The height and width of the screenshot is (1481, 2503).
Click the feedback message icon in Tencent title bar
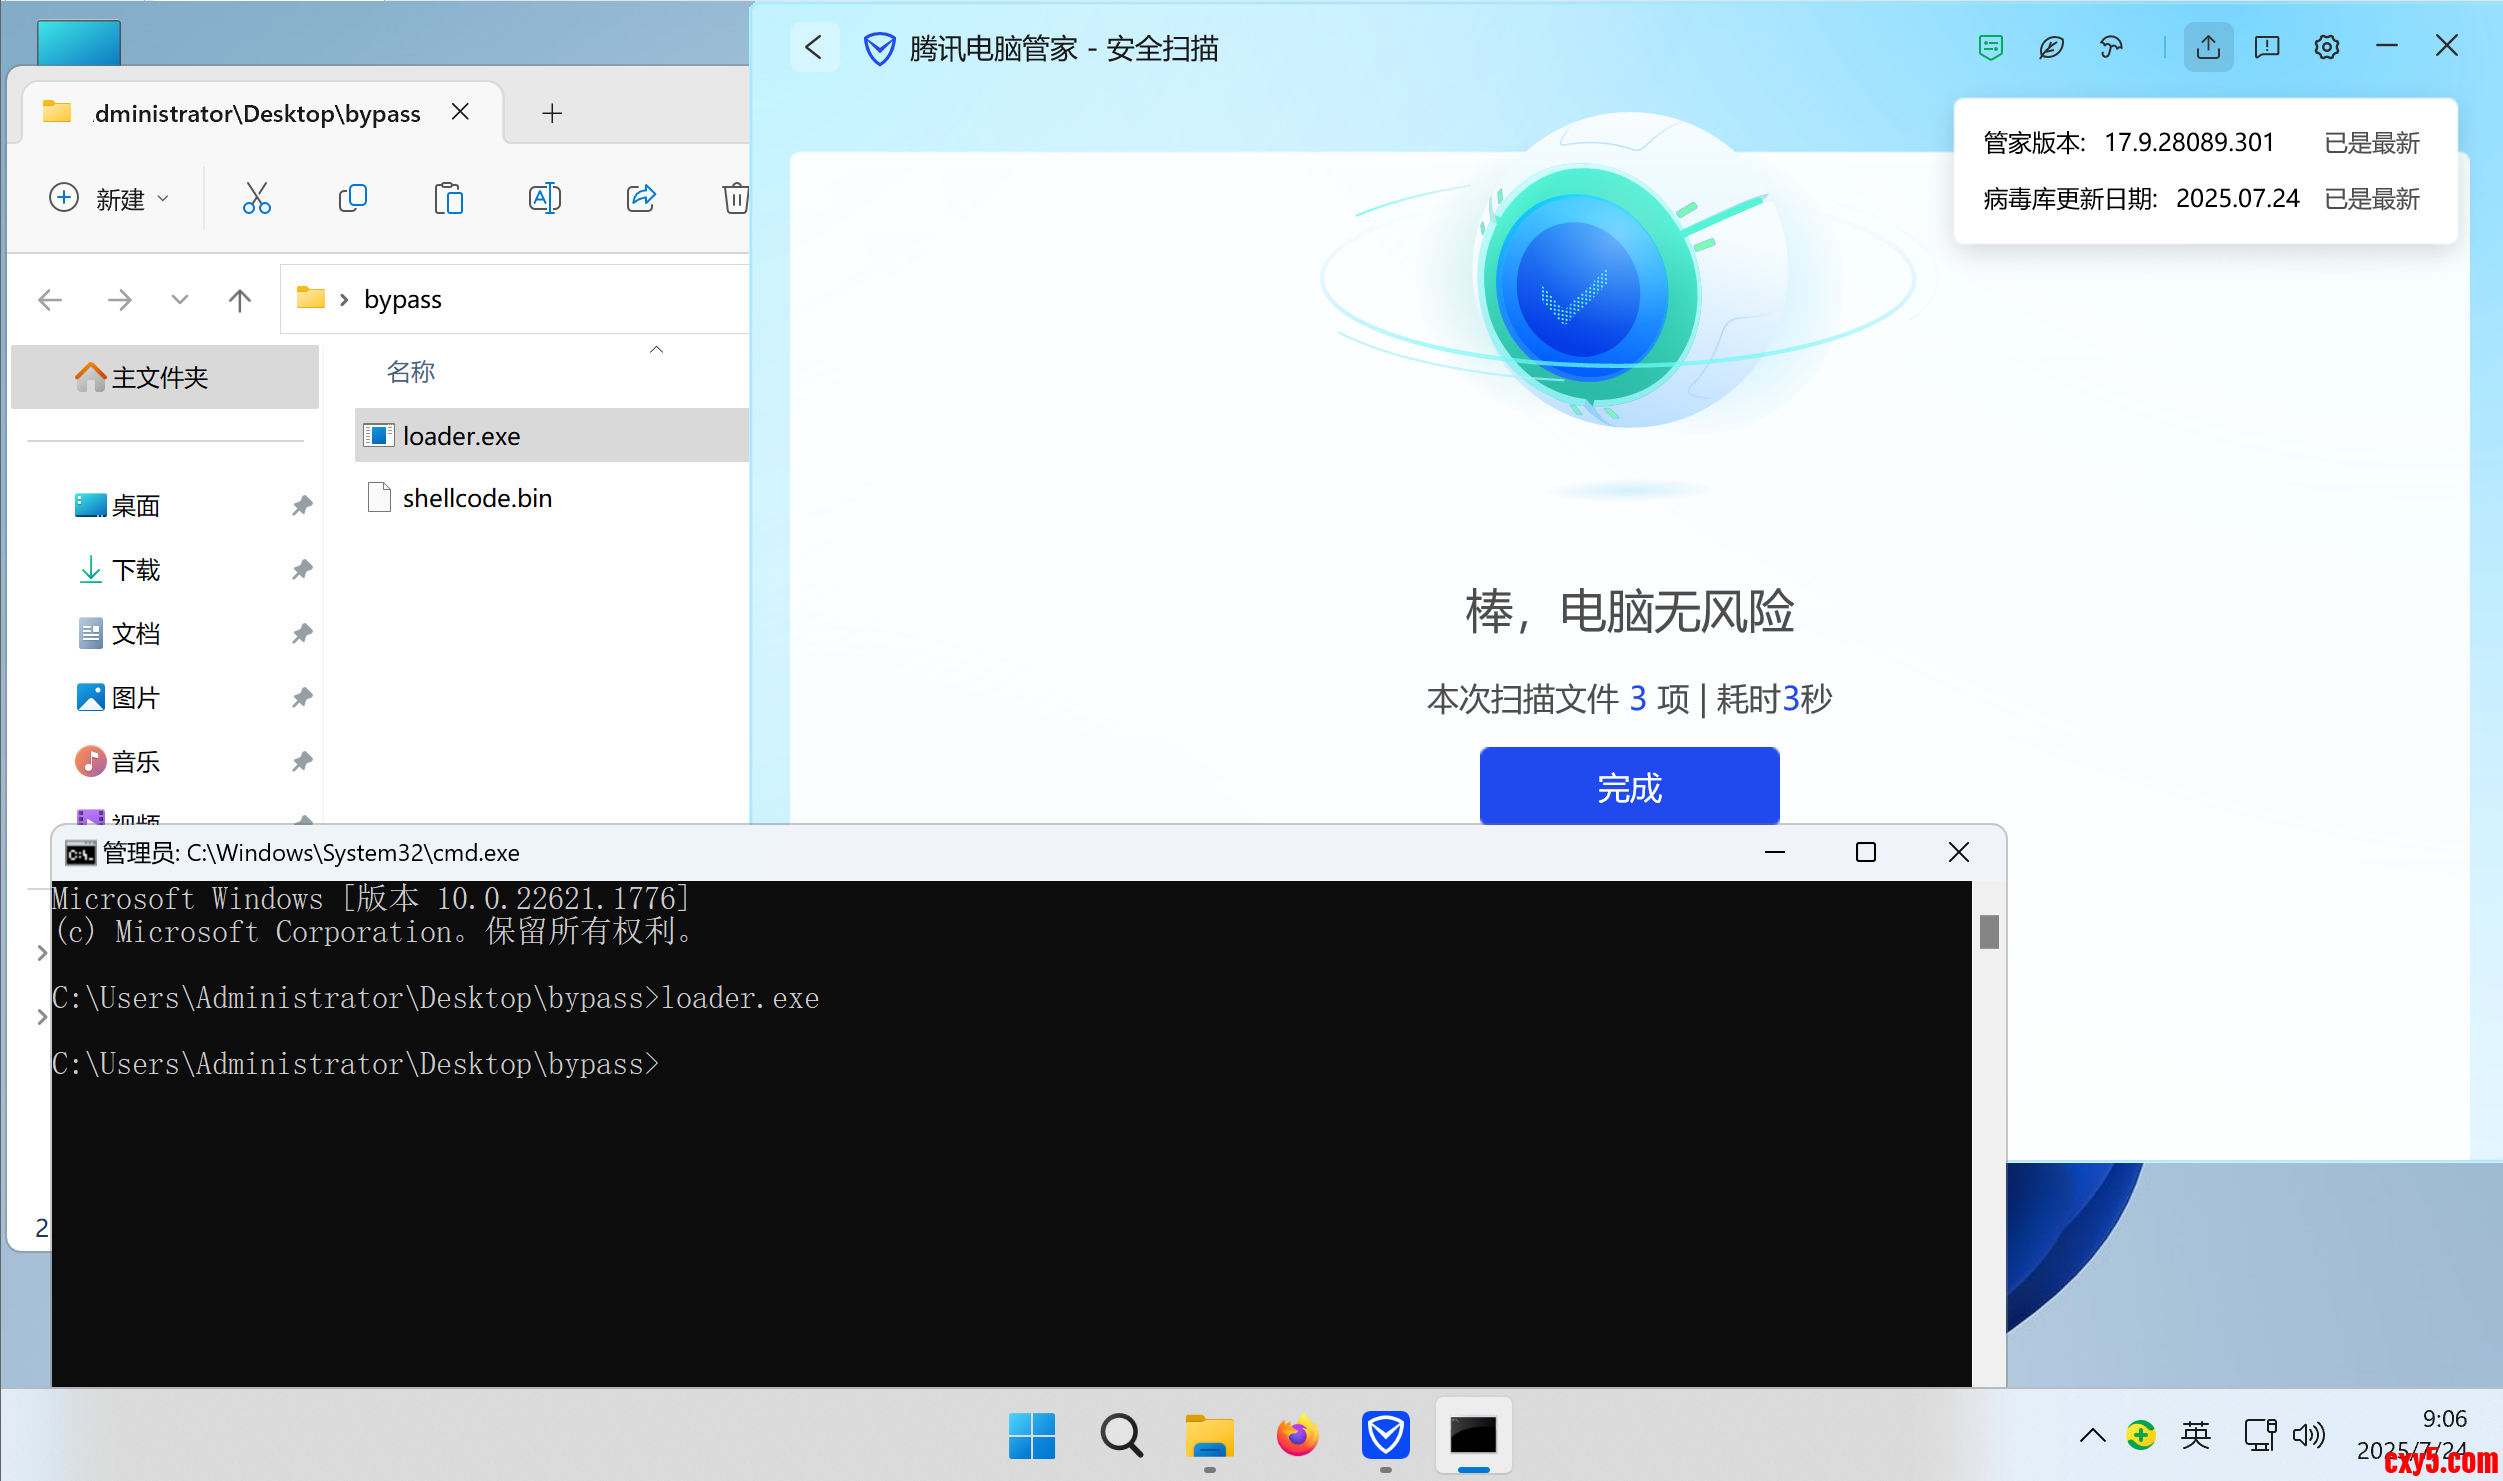2267,47
